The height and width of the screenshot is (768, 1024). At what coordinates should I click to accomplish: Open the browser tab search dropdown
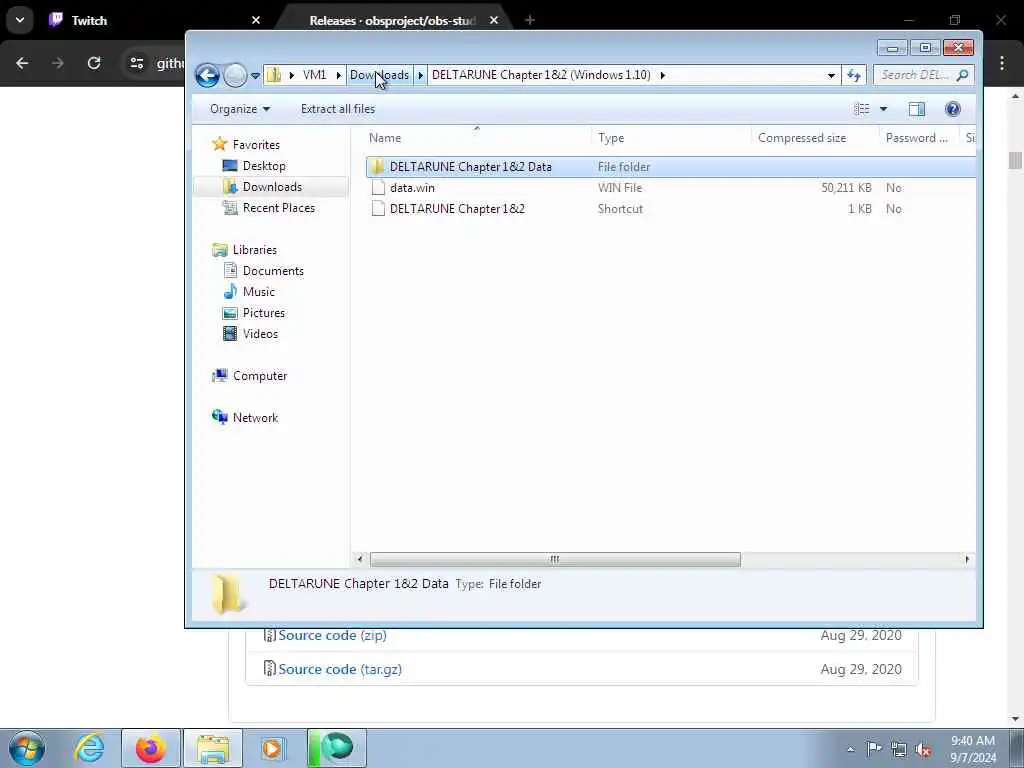pos(20,20)
